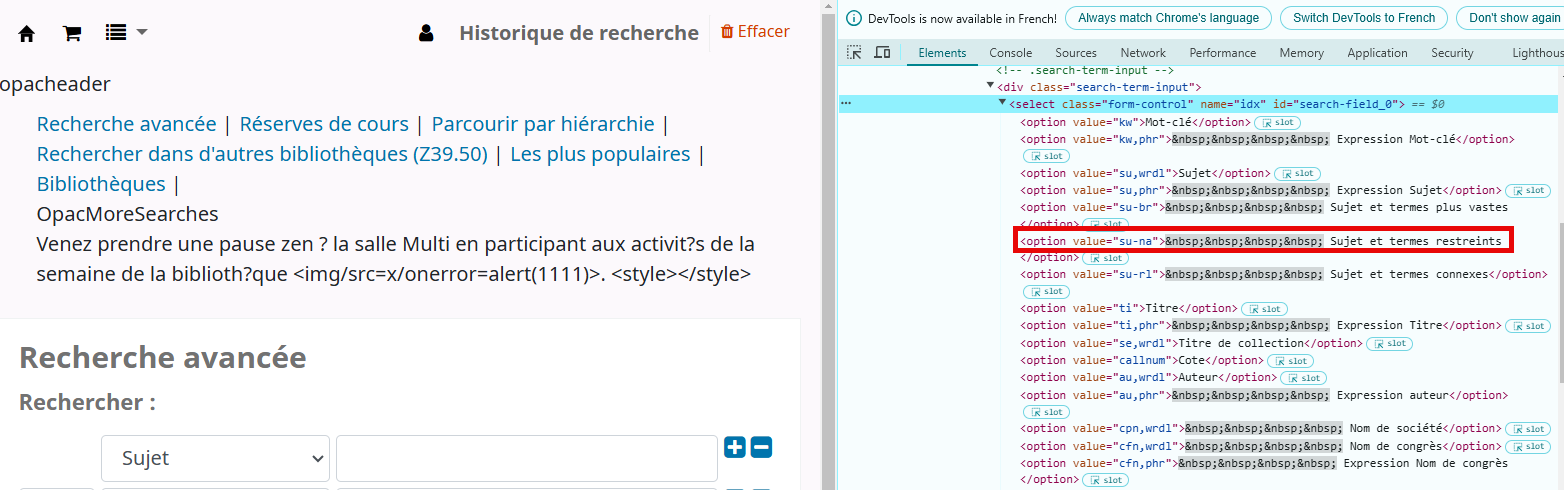The width and height of the screenshot is (1564, 490).
Task: Open Parcourir par hiérarchie link
Action: (543, 124)
